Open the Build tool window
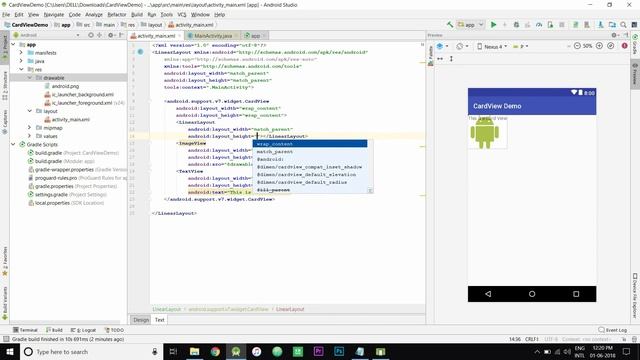Viewport: 640px width, 360px height. tap(54, 330)
